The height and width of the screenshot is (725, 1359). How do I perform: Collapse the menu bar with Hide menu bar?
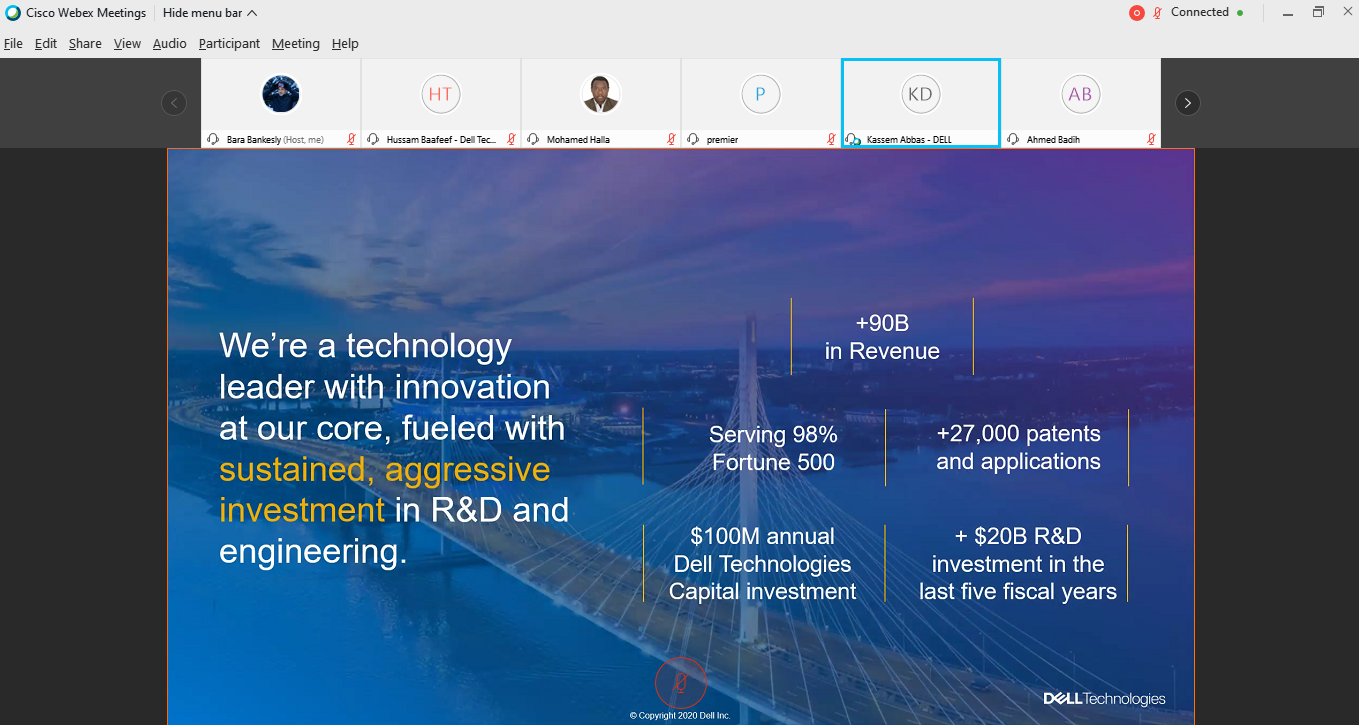tap(210, 13)
